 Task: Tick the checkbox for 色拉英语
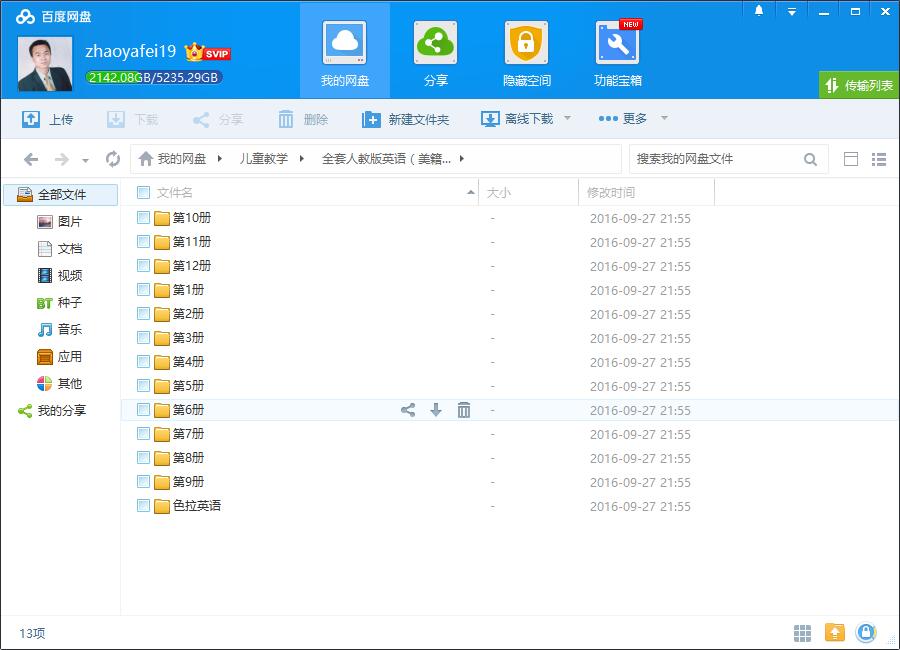(x=142, y=505)
